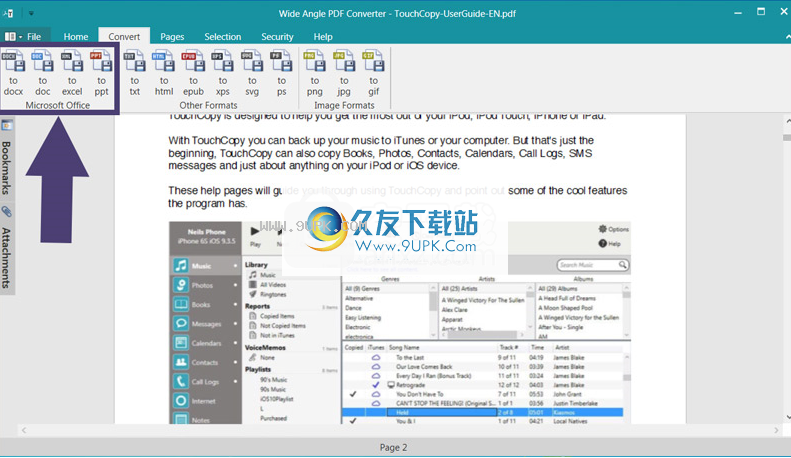This screenshot has height=458, width=791.
Task: Click the vertical scrollbar thumb
Action: 787,137
